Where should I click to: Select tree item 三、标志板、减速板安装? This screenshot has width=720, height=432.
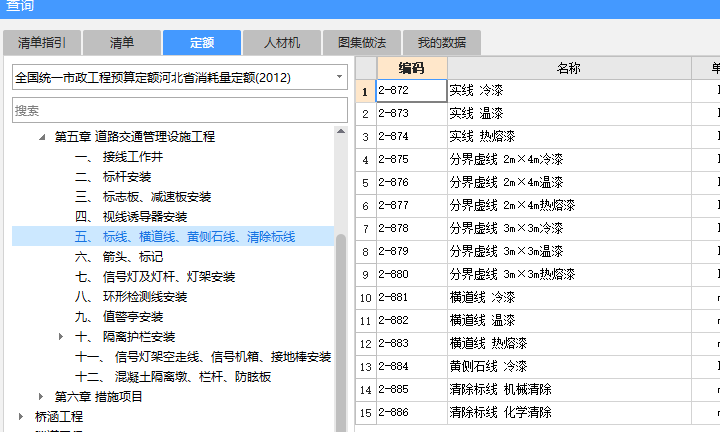point(143,197)
